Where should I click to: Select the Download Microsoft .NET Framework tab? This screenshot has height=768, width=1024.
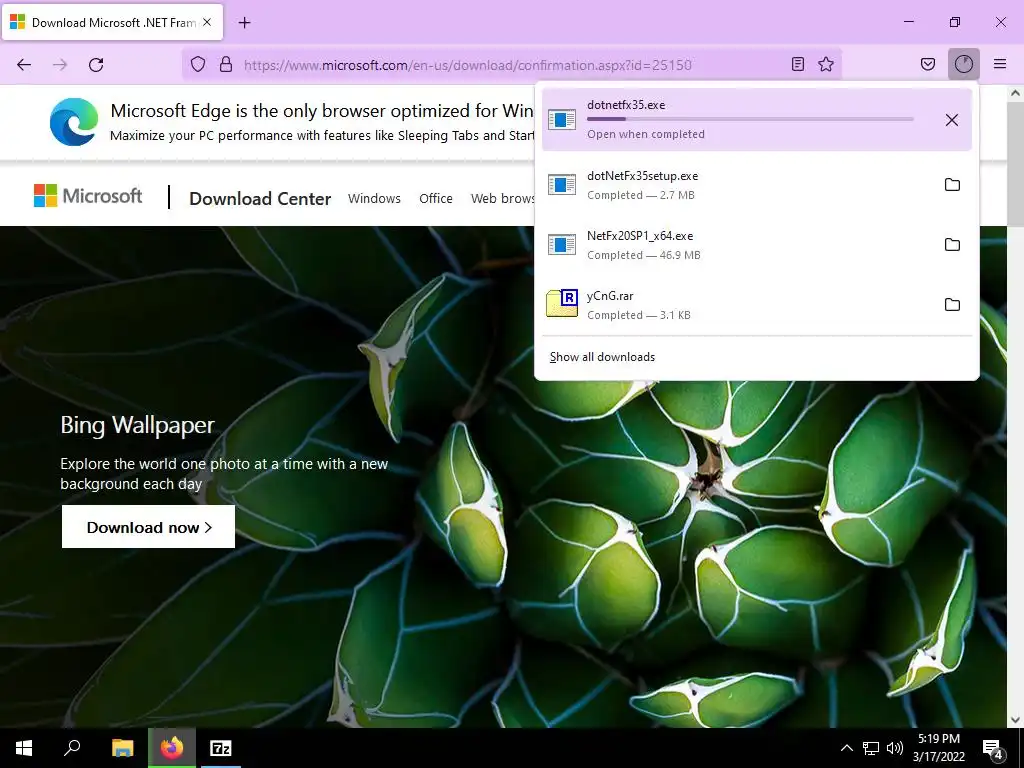pos(112,23)
